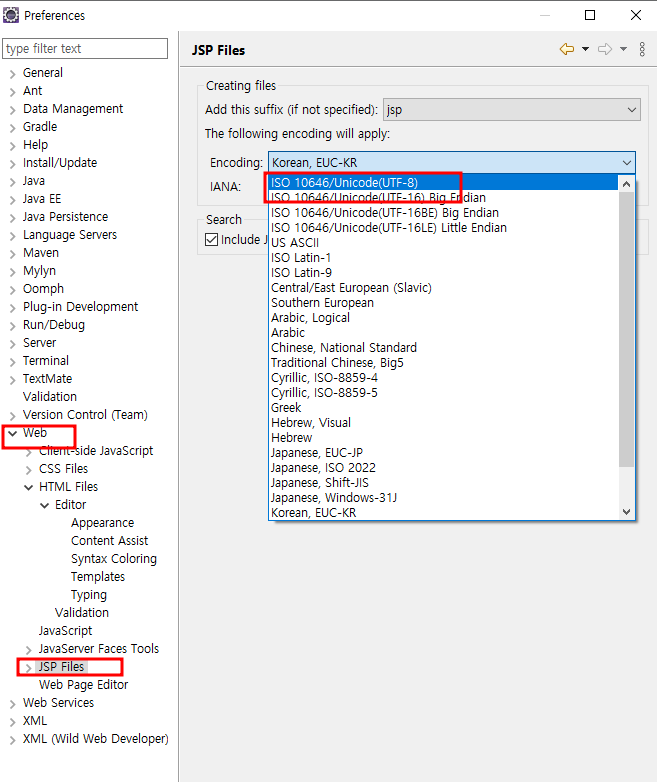Viewport: 657px width, 782px height.
Task: Collapse the Web tree node
Action: (x=12, y=433)
